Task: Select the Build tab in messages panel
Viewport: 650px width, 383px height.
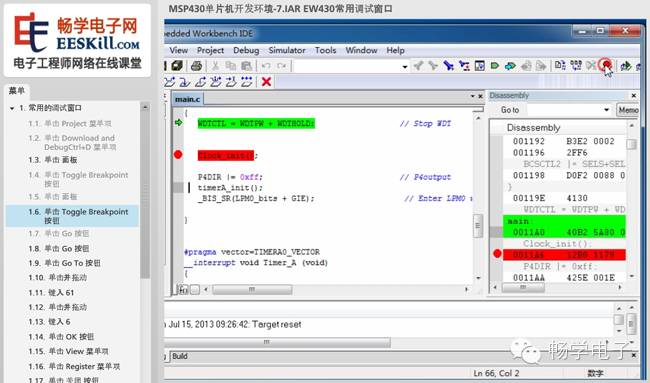Action: [x=180, y=356]
